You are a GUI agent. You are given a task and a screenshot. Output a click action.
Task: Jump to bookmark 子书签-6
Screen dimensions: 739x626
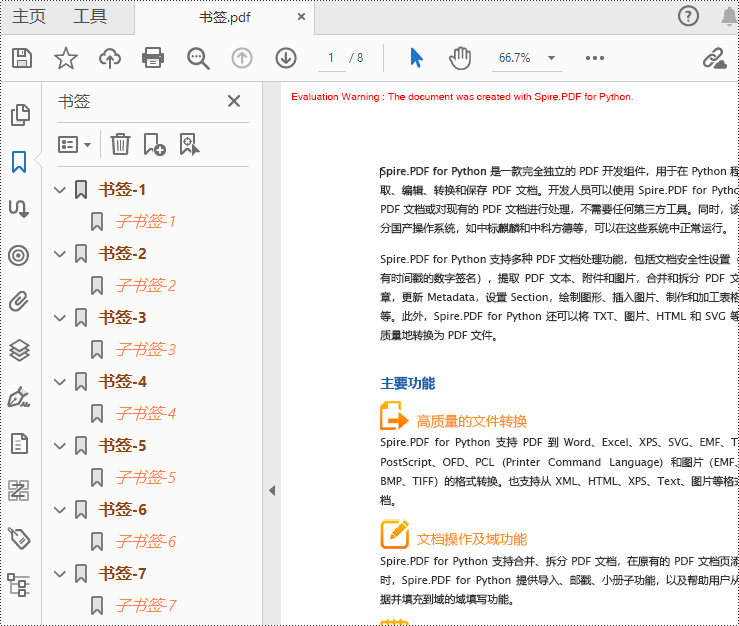146,542
